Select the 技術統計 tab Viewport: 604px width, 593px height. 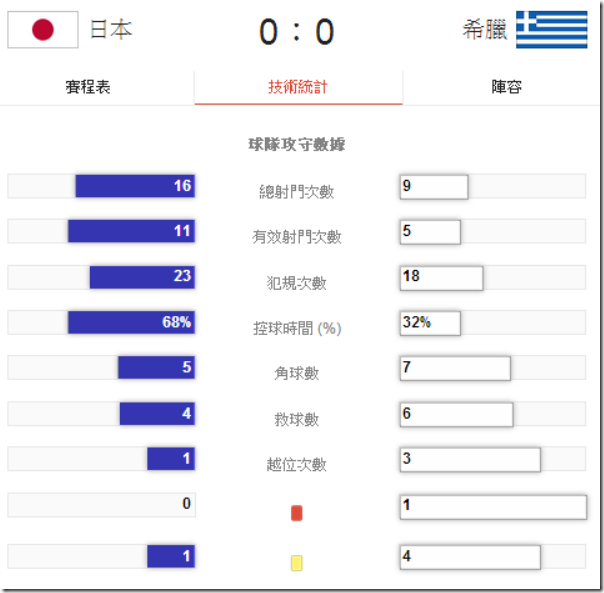tap(298, 87)
